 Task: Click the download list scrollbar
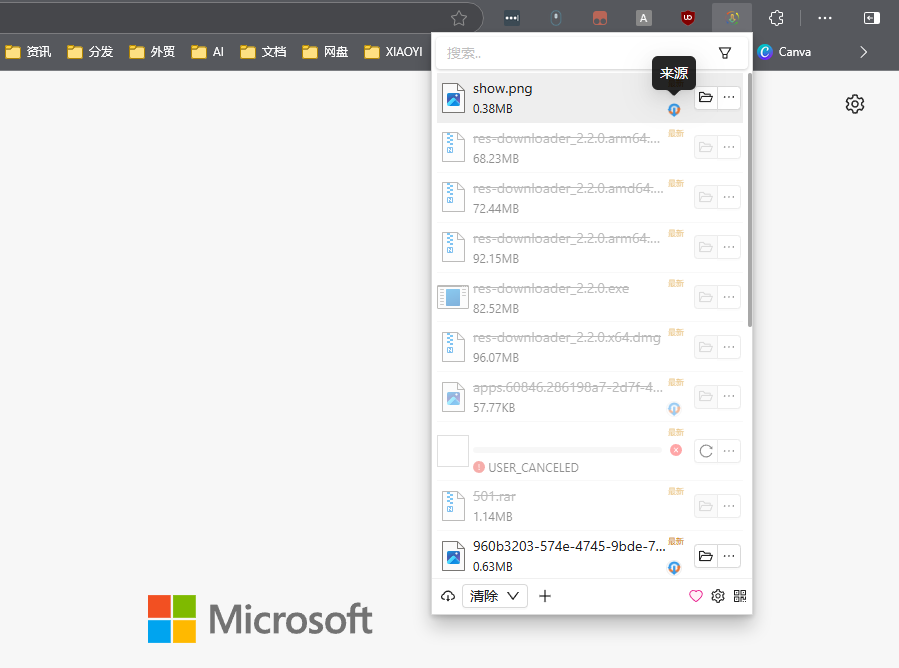(x=750, y=201)
